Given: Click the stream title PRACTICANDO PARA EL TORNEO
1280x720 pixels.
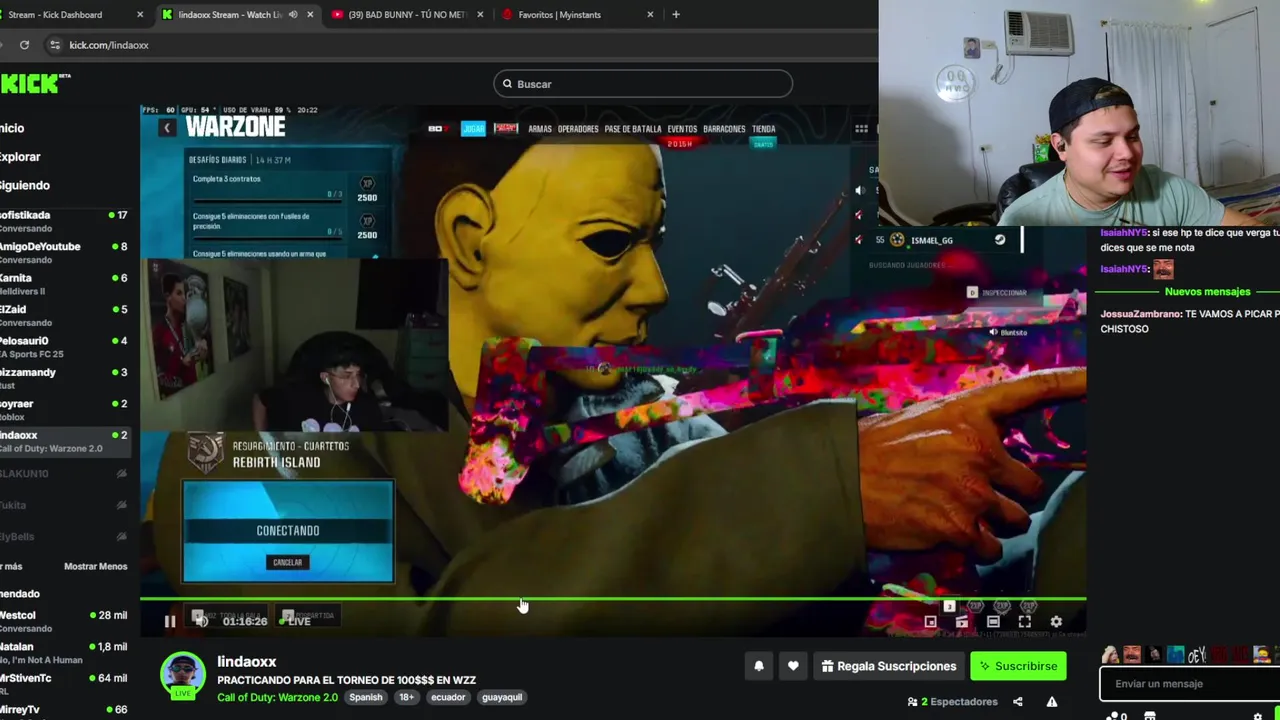Looking at the screenshot, I should coord(347,680).
